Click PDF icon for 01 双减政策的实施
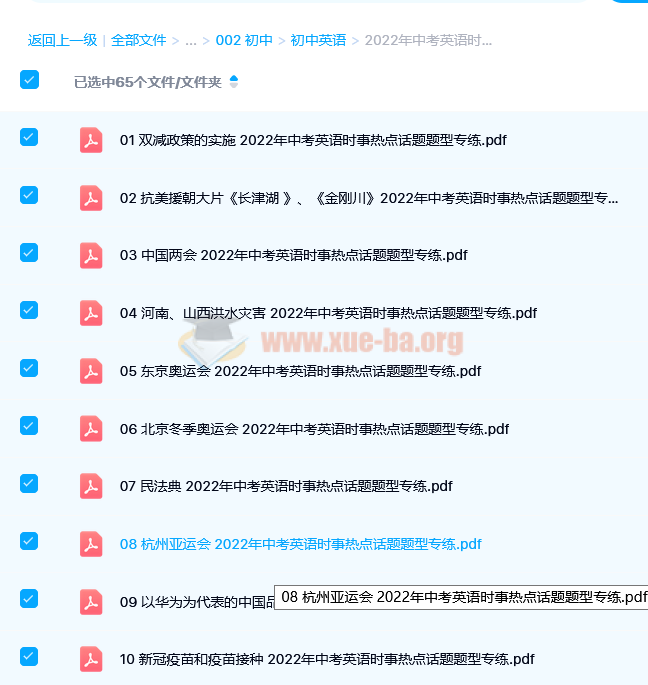 tap(91, 140)
